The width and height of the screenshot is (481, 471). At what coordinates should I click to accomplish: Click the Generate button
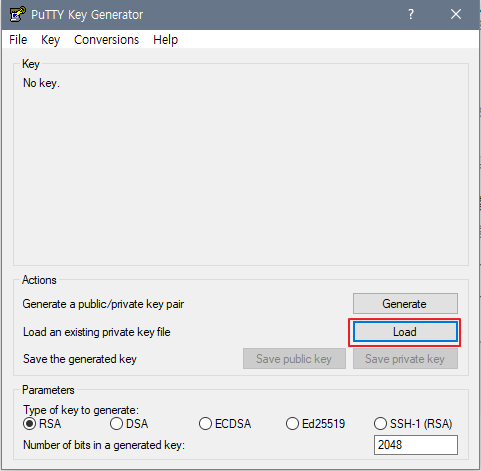405,304
